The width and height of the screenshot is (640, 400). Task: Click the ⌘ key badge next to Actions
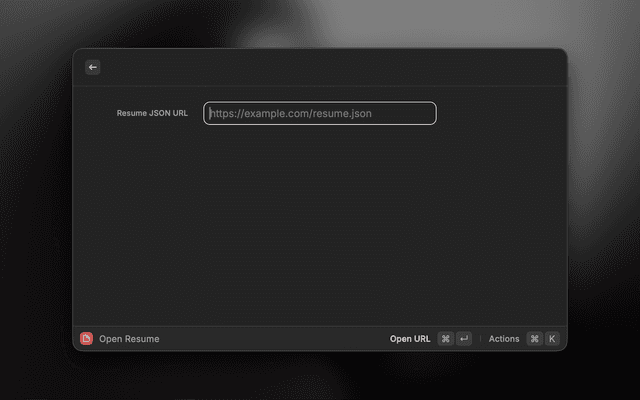534,339
